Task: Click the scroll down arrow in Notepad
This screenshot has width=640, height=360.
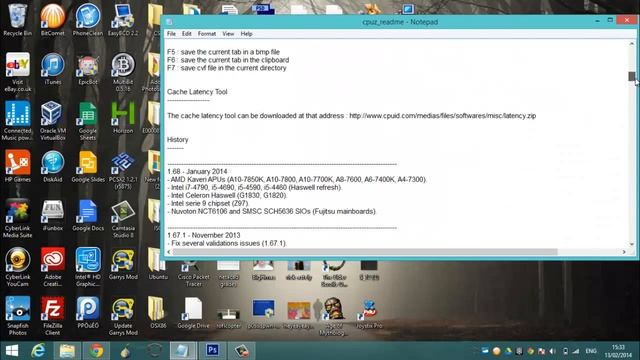Action: coord(631,244)
